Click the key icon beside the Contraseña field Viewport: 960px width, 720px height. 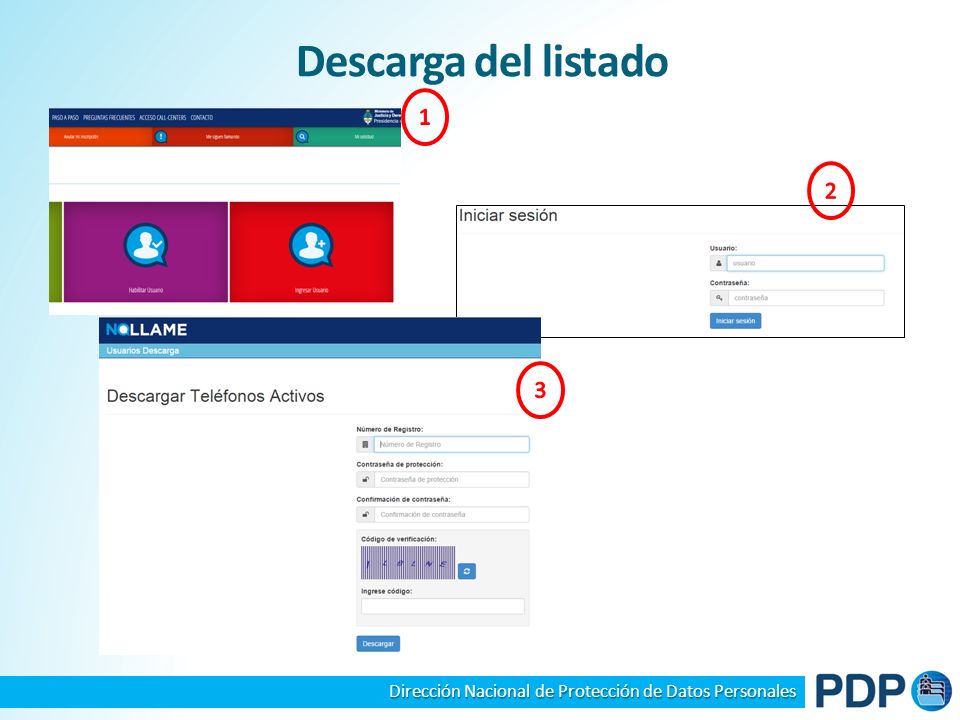(x=719, y=298)
